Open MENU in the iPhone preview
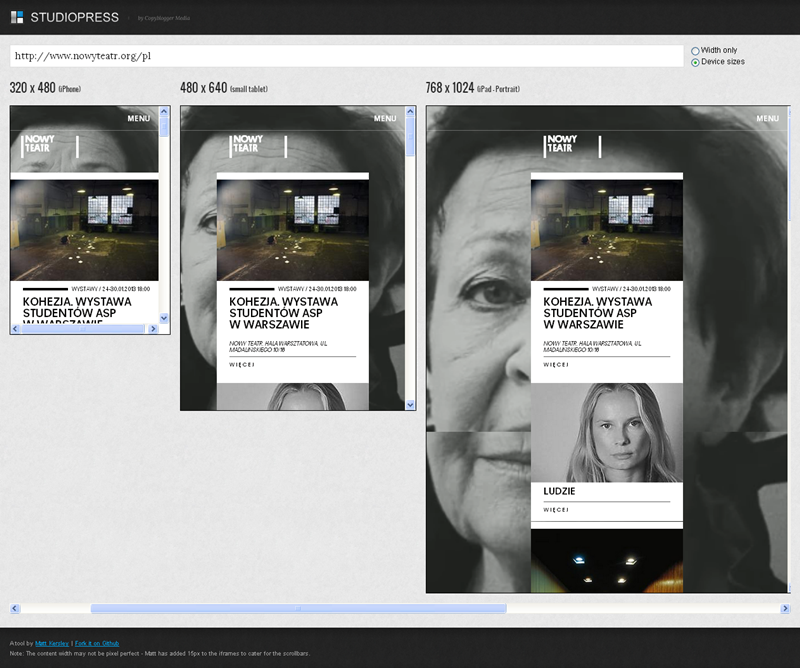This screenshot has height=668, width=800. pyautogui.click(x=139, y=118)
